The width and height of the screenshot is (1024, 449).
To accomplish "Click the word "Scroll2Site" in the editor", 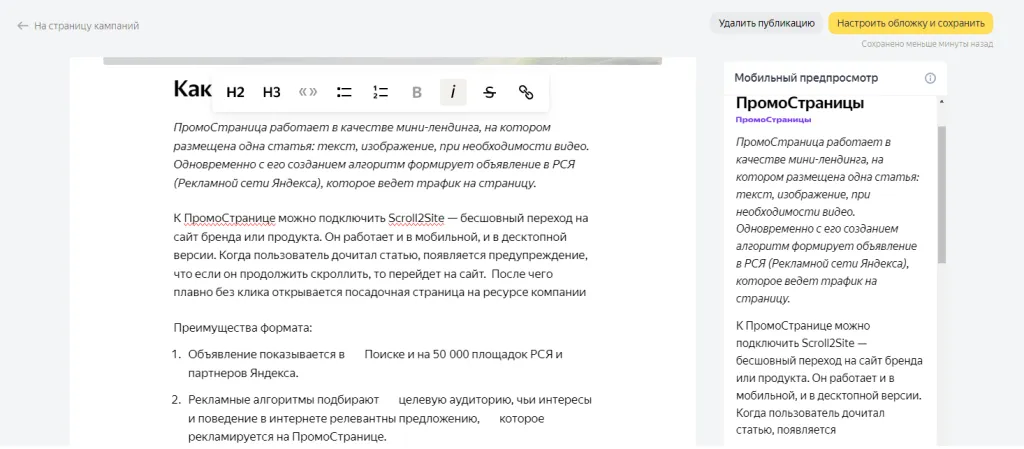I will (x=417, y=217).
